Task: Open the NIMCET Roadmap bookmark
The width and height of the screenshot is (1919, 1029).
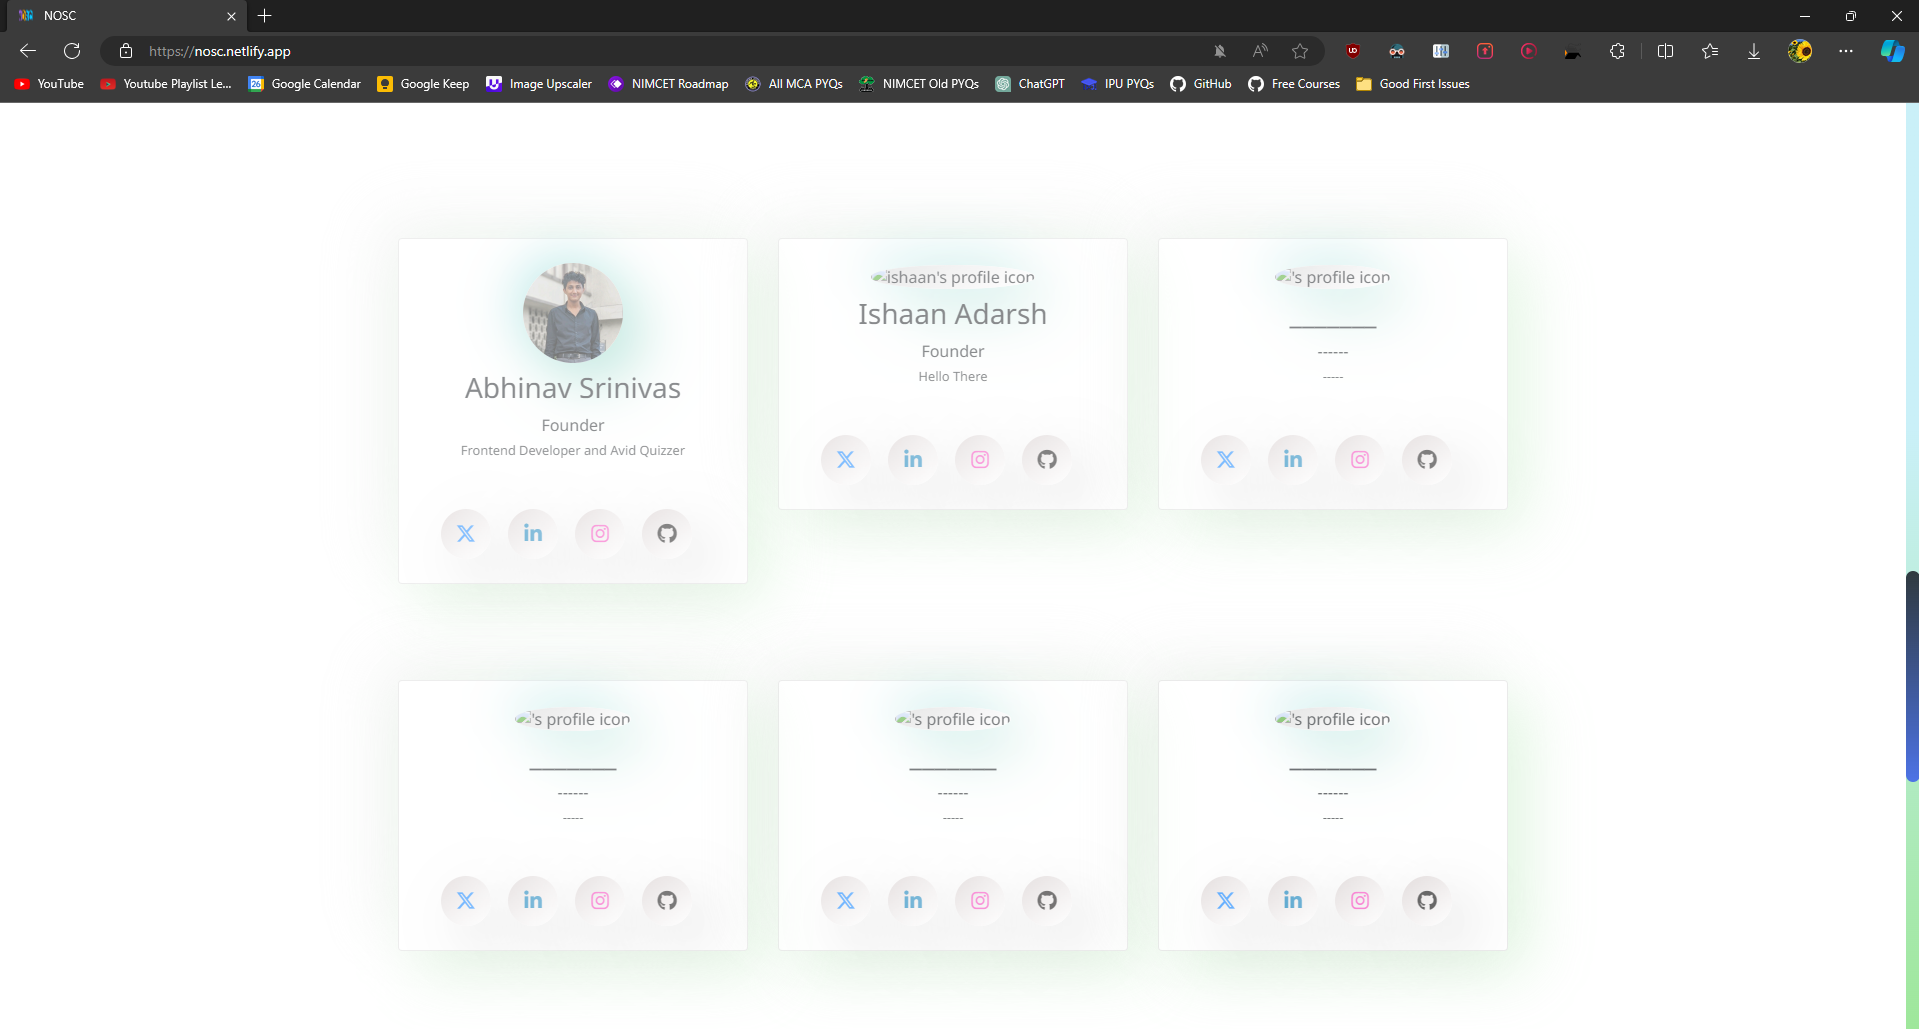Action: pos(668,84)
